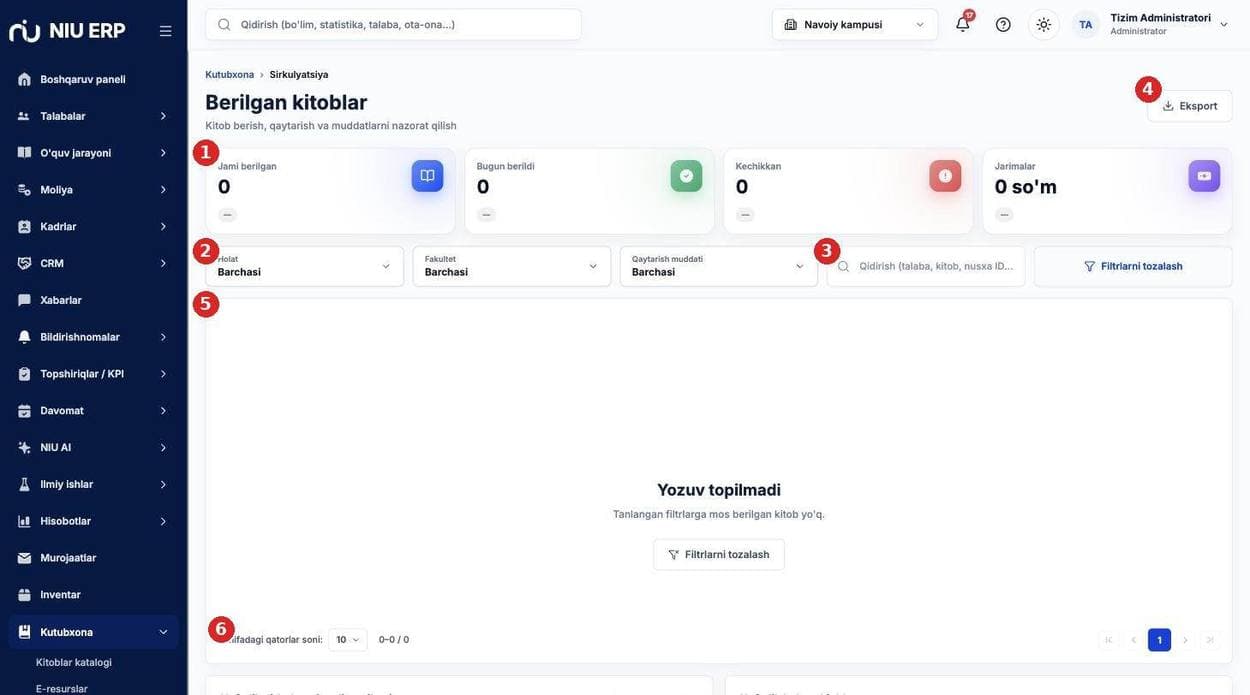Screen dimensions: 1250x695
Task: Click Filtrlarni tozalash in the filter bar
Action: [x=1133, y=266]
